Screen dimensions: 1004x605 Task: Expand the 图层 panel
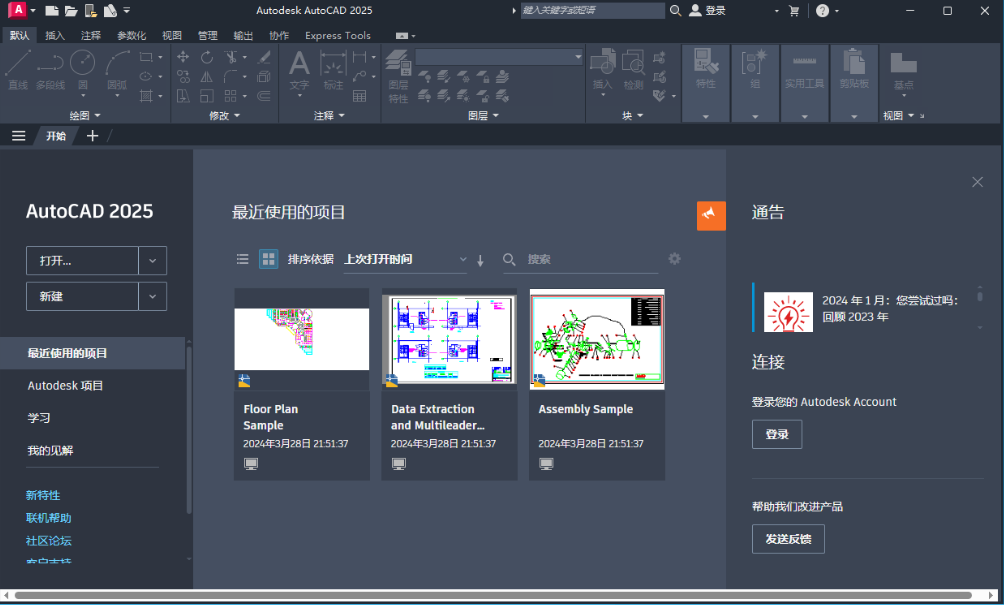pyautogui.click(x=483, y=115)
